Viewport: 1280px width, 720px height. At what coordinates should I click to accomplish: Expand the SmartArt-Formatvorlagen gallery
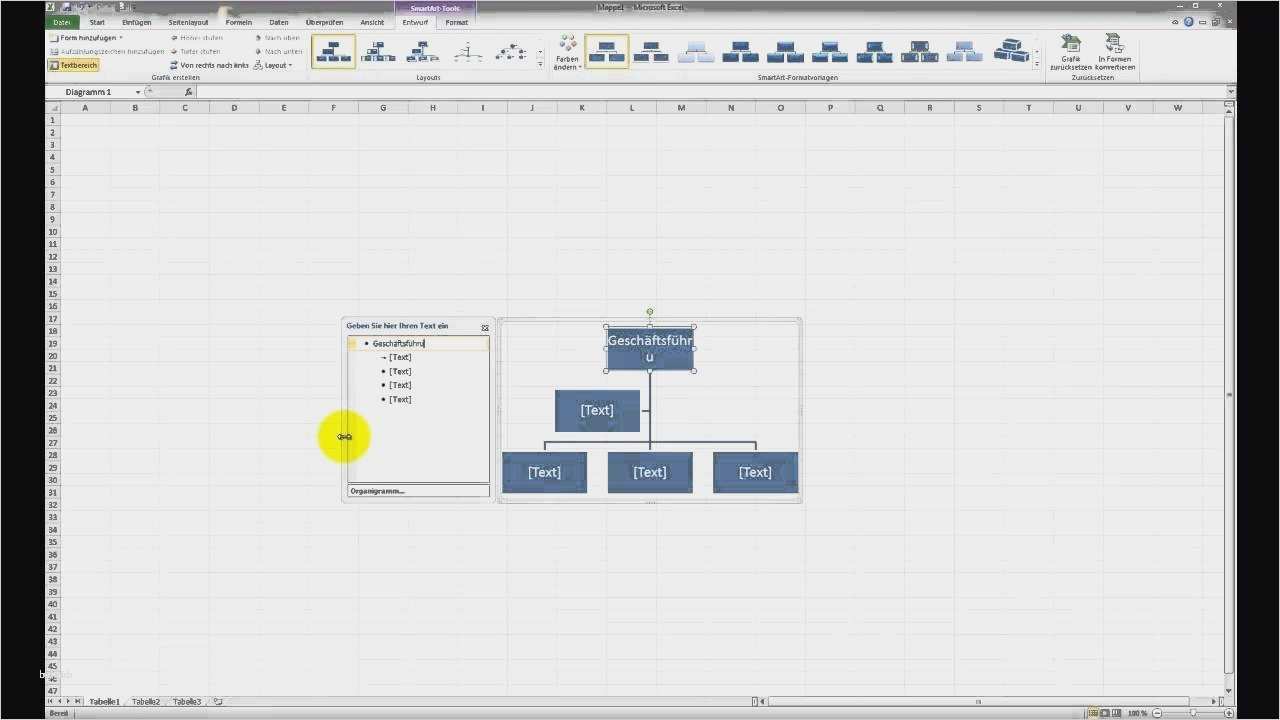[1037, 64]
